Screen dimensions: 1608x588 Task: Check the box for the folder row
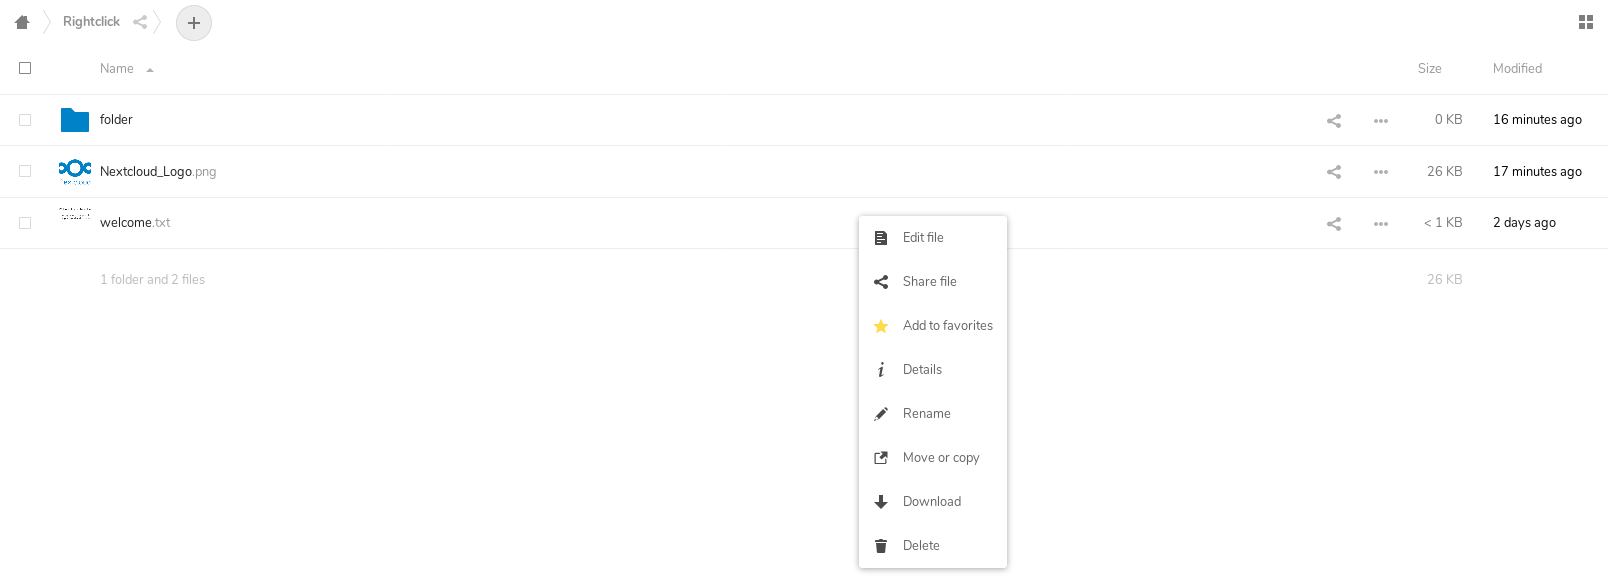tap(25, 120)
